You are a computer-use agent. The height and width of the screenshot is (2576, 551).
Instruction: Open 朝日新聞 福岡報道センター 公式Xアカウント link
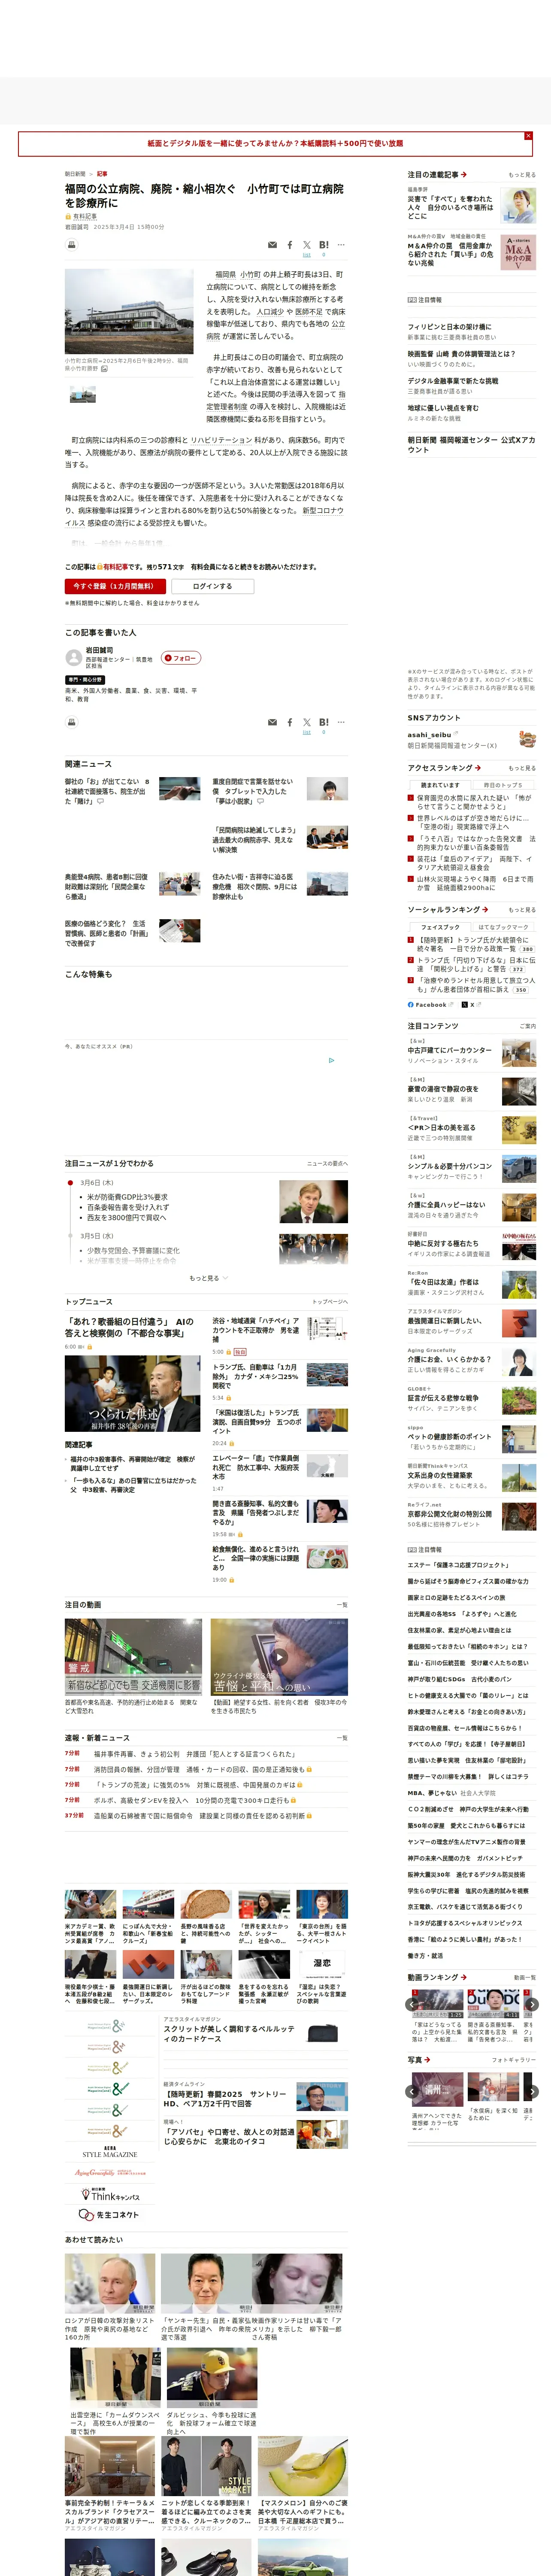click(471, 445)
